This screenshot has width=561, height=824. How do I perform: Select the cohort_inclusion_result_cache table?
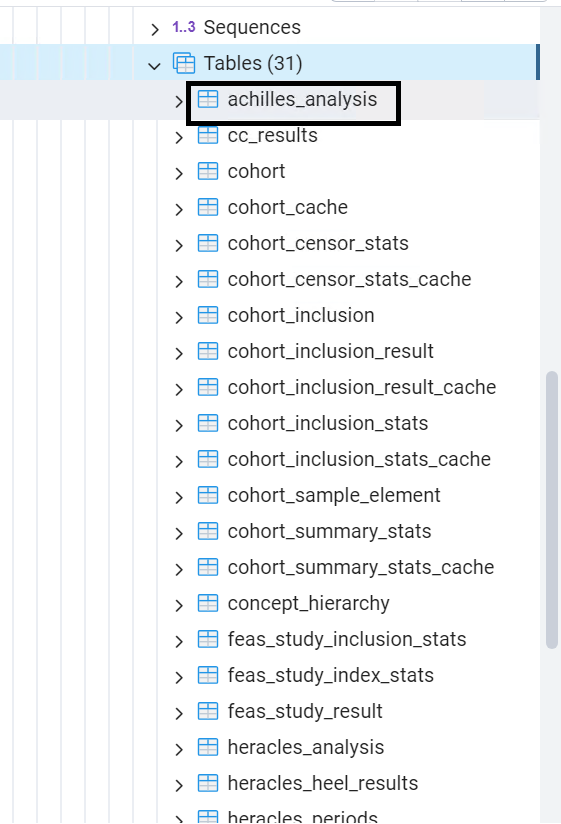click(361, 387)
